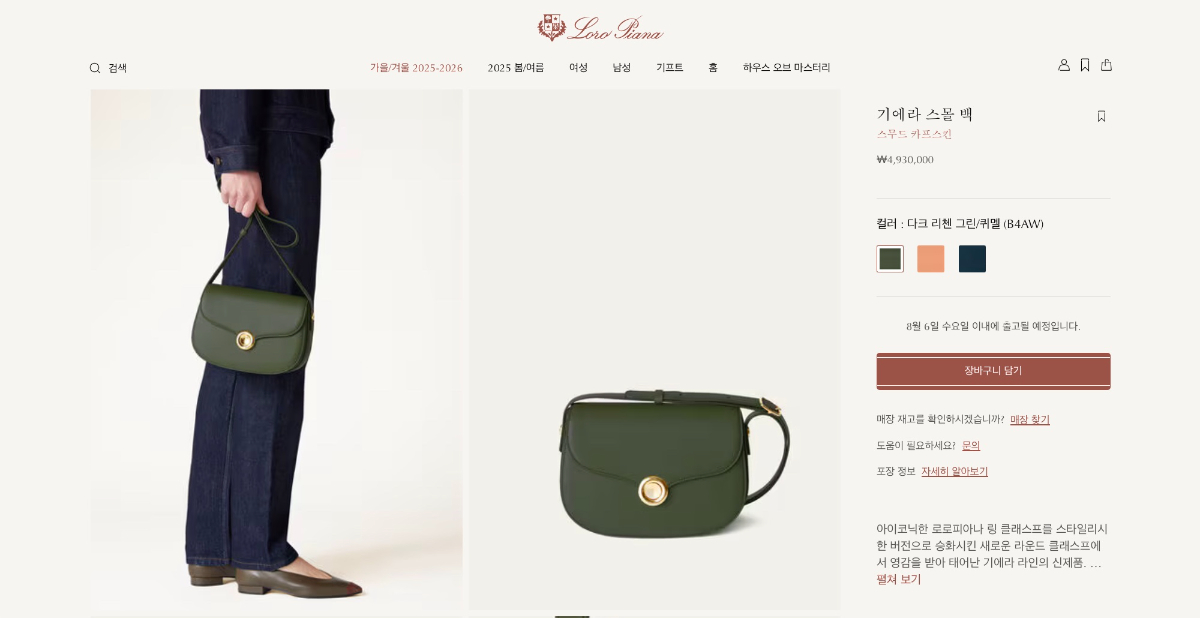Viewport: 1200px width, 618px height.
Task: Select the dark green color swatch
Action: click(890, 259)
